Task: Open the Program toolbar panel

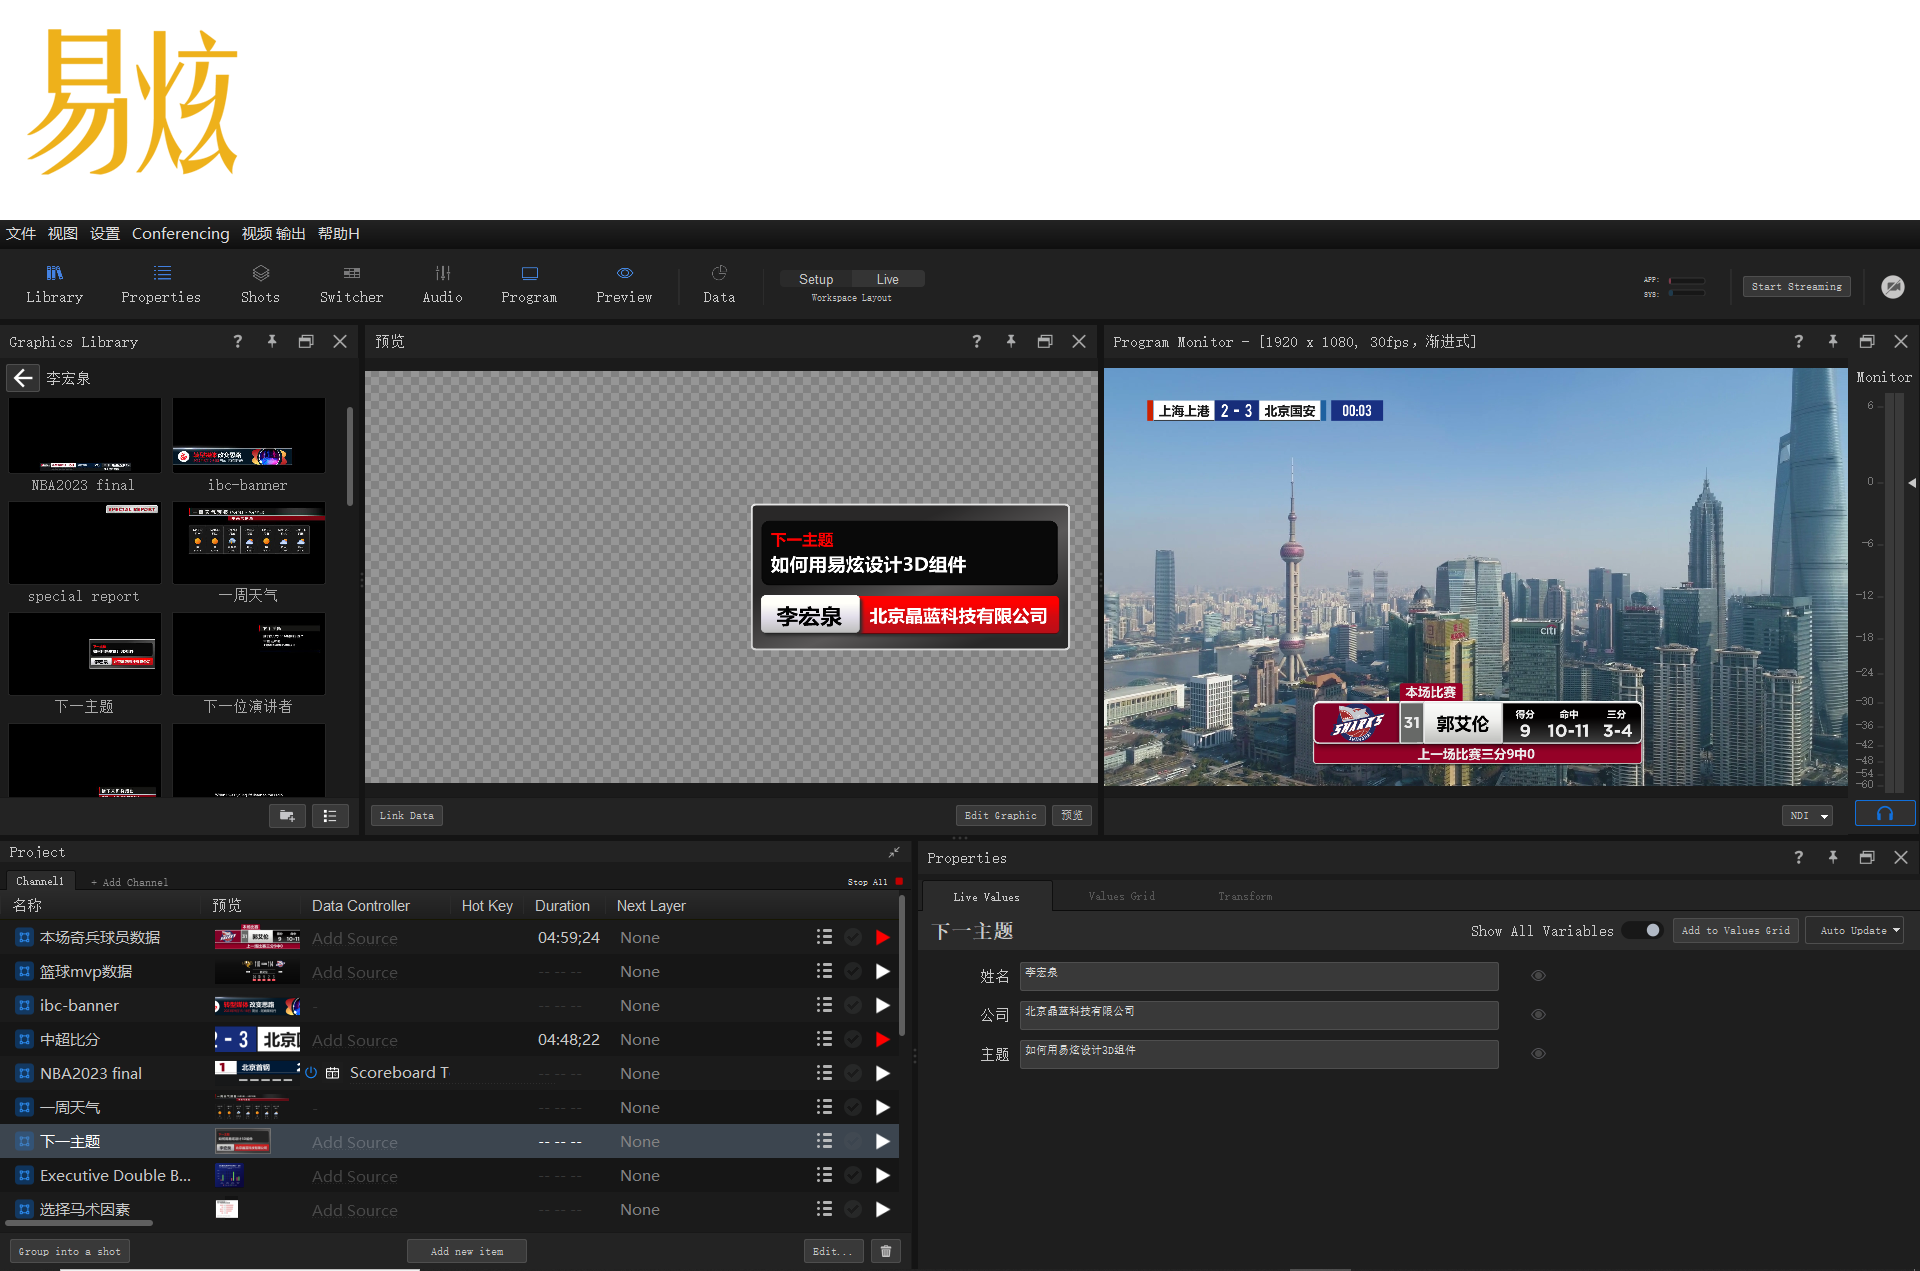Action: click(529, 285)
